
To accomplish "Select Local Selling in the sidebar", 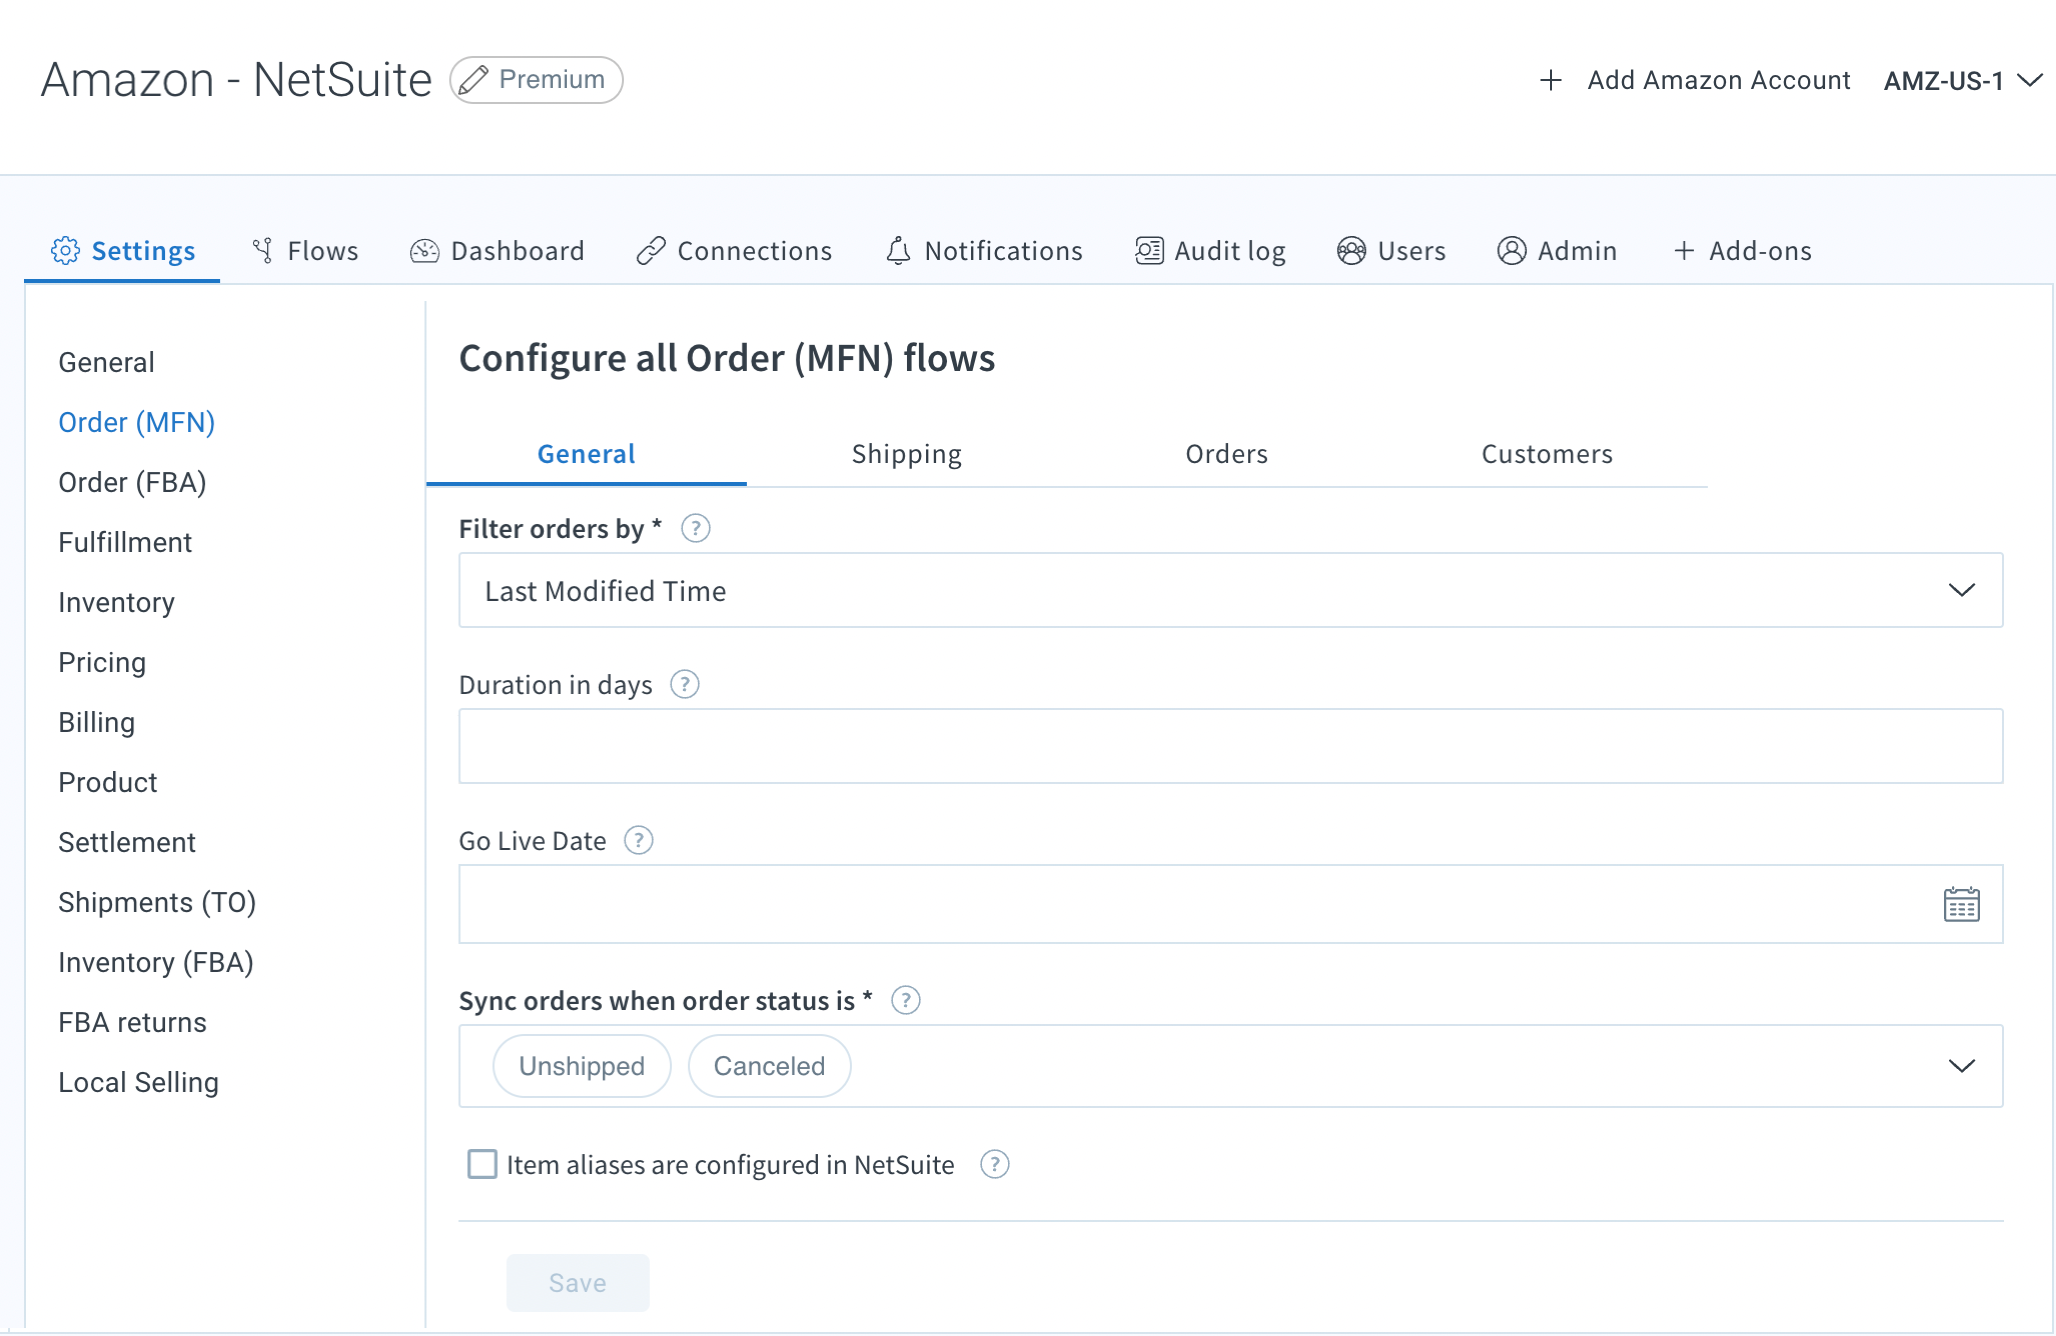I will [139, 1082].
